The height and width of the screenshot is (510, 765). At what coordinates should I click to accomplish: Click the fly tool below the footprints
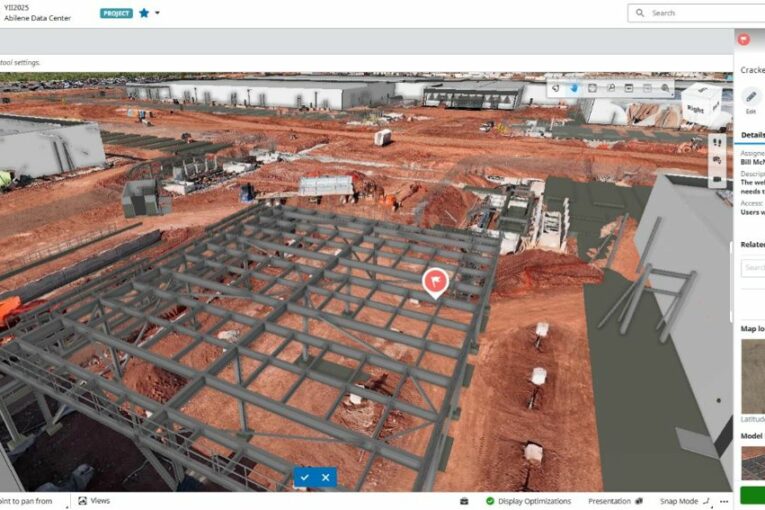[717, 161]
